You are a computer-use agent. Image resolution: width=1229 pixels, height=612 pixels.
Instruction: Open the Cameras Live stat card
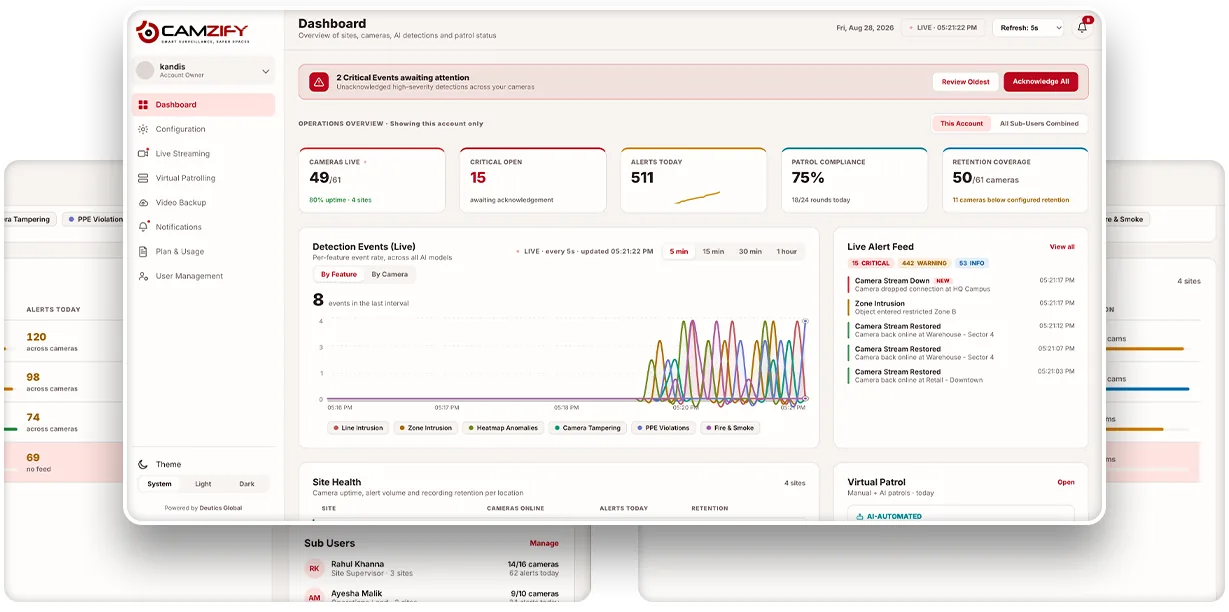click(372, 180)
